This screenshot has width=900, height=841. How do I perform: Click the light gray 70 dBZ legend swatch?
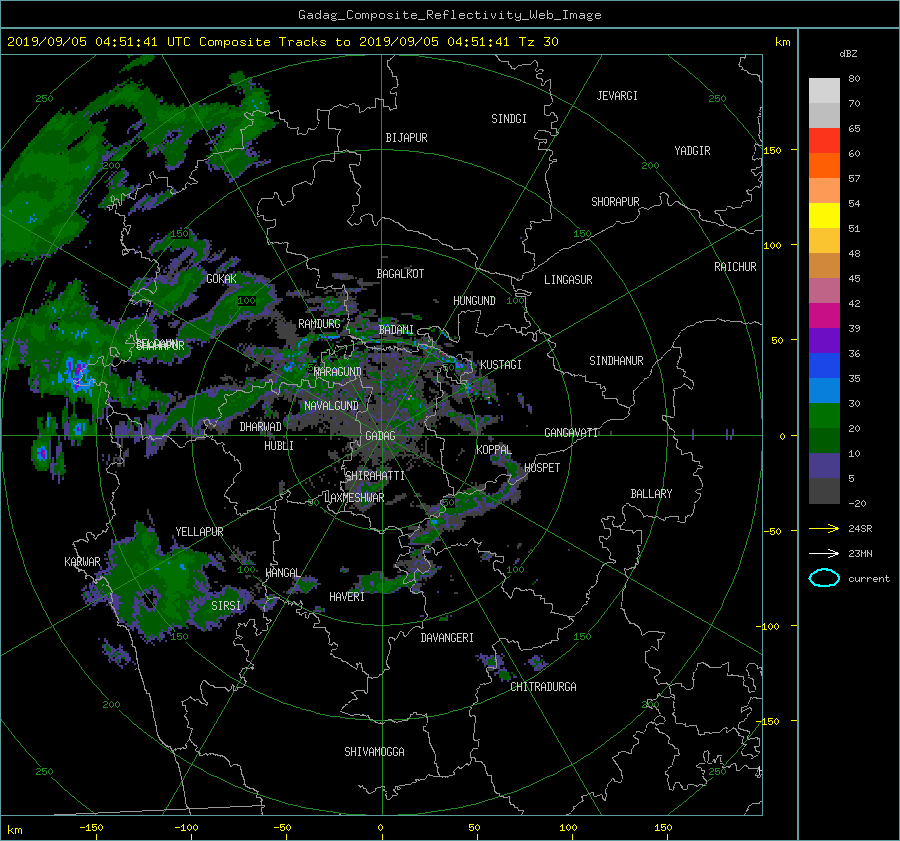pyautogui.click(x=824, y=91)
